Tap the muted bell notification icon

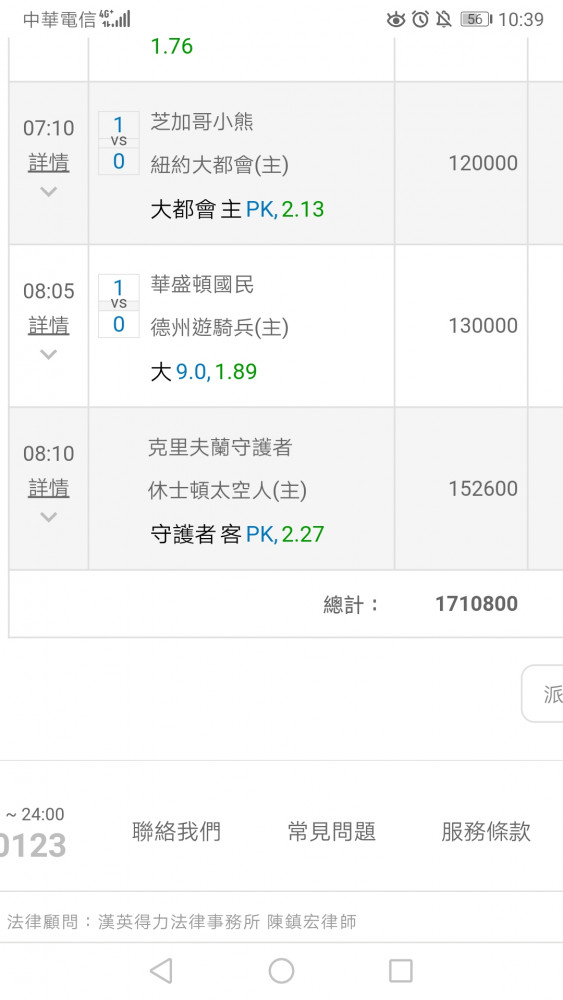pos(444,19)
